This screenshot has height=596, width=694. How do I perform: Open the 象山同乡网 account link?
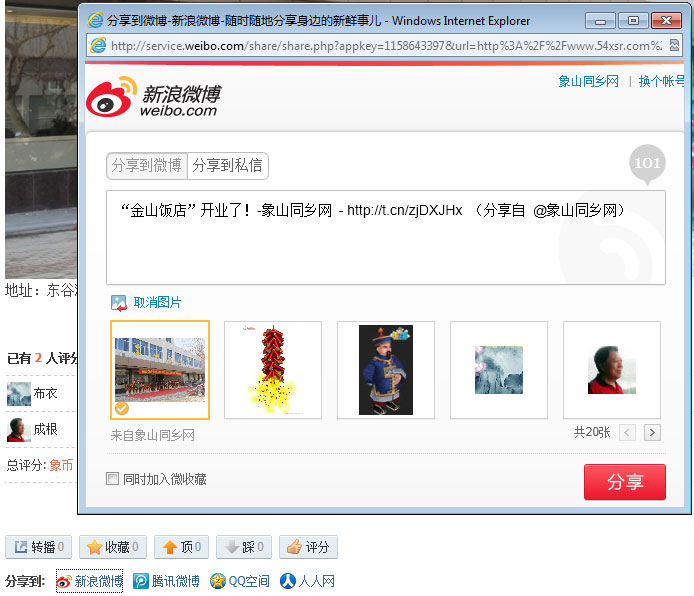click(588, 82)
